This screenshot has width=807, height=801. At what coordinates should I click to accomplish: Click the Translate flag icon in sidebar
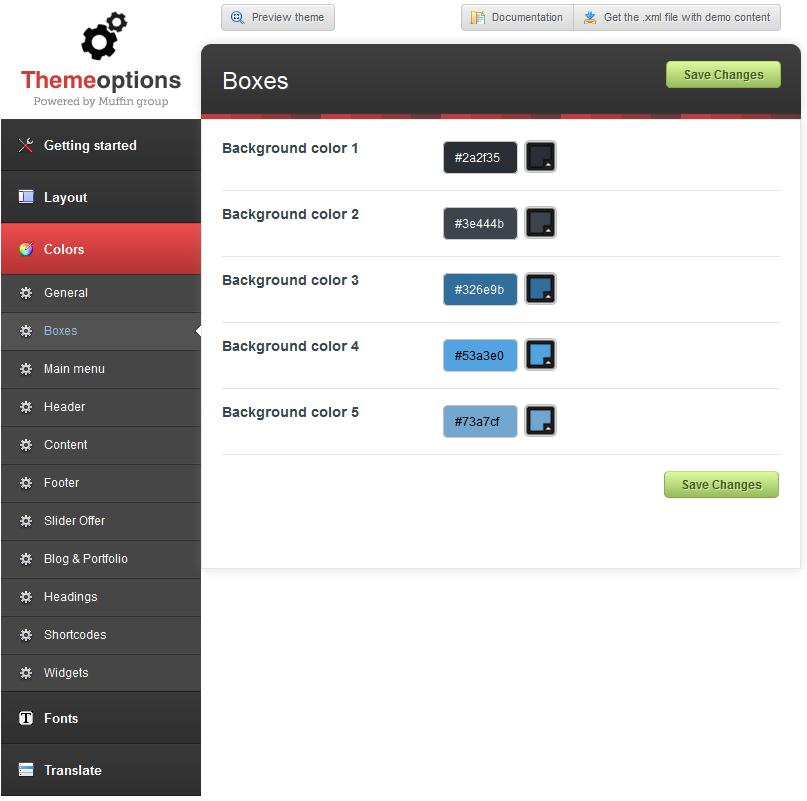[x=26, y=770]
